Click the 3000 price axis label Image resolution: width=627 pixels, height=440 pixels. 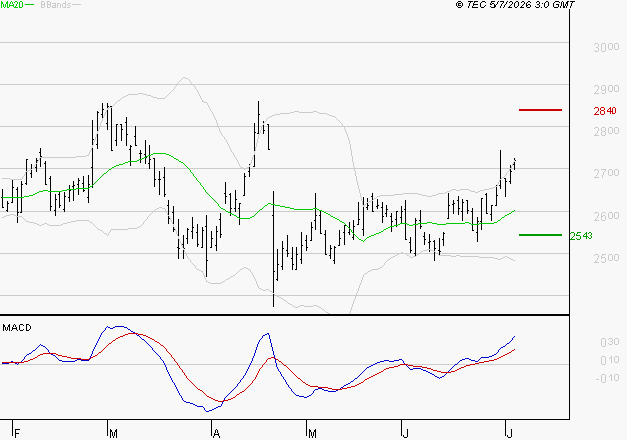pos(606,47)
